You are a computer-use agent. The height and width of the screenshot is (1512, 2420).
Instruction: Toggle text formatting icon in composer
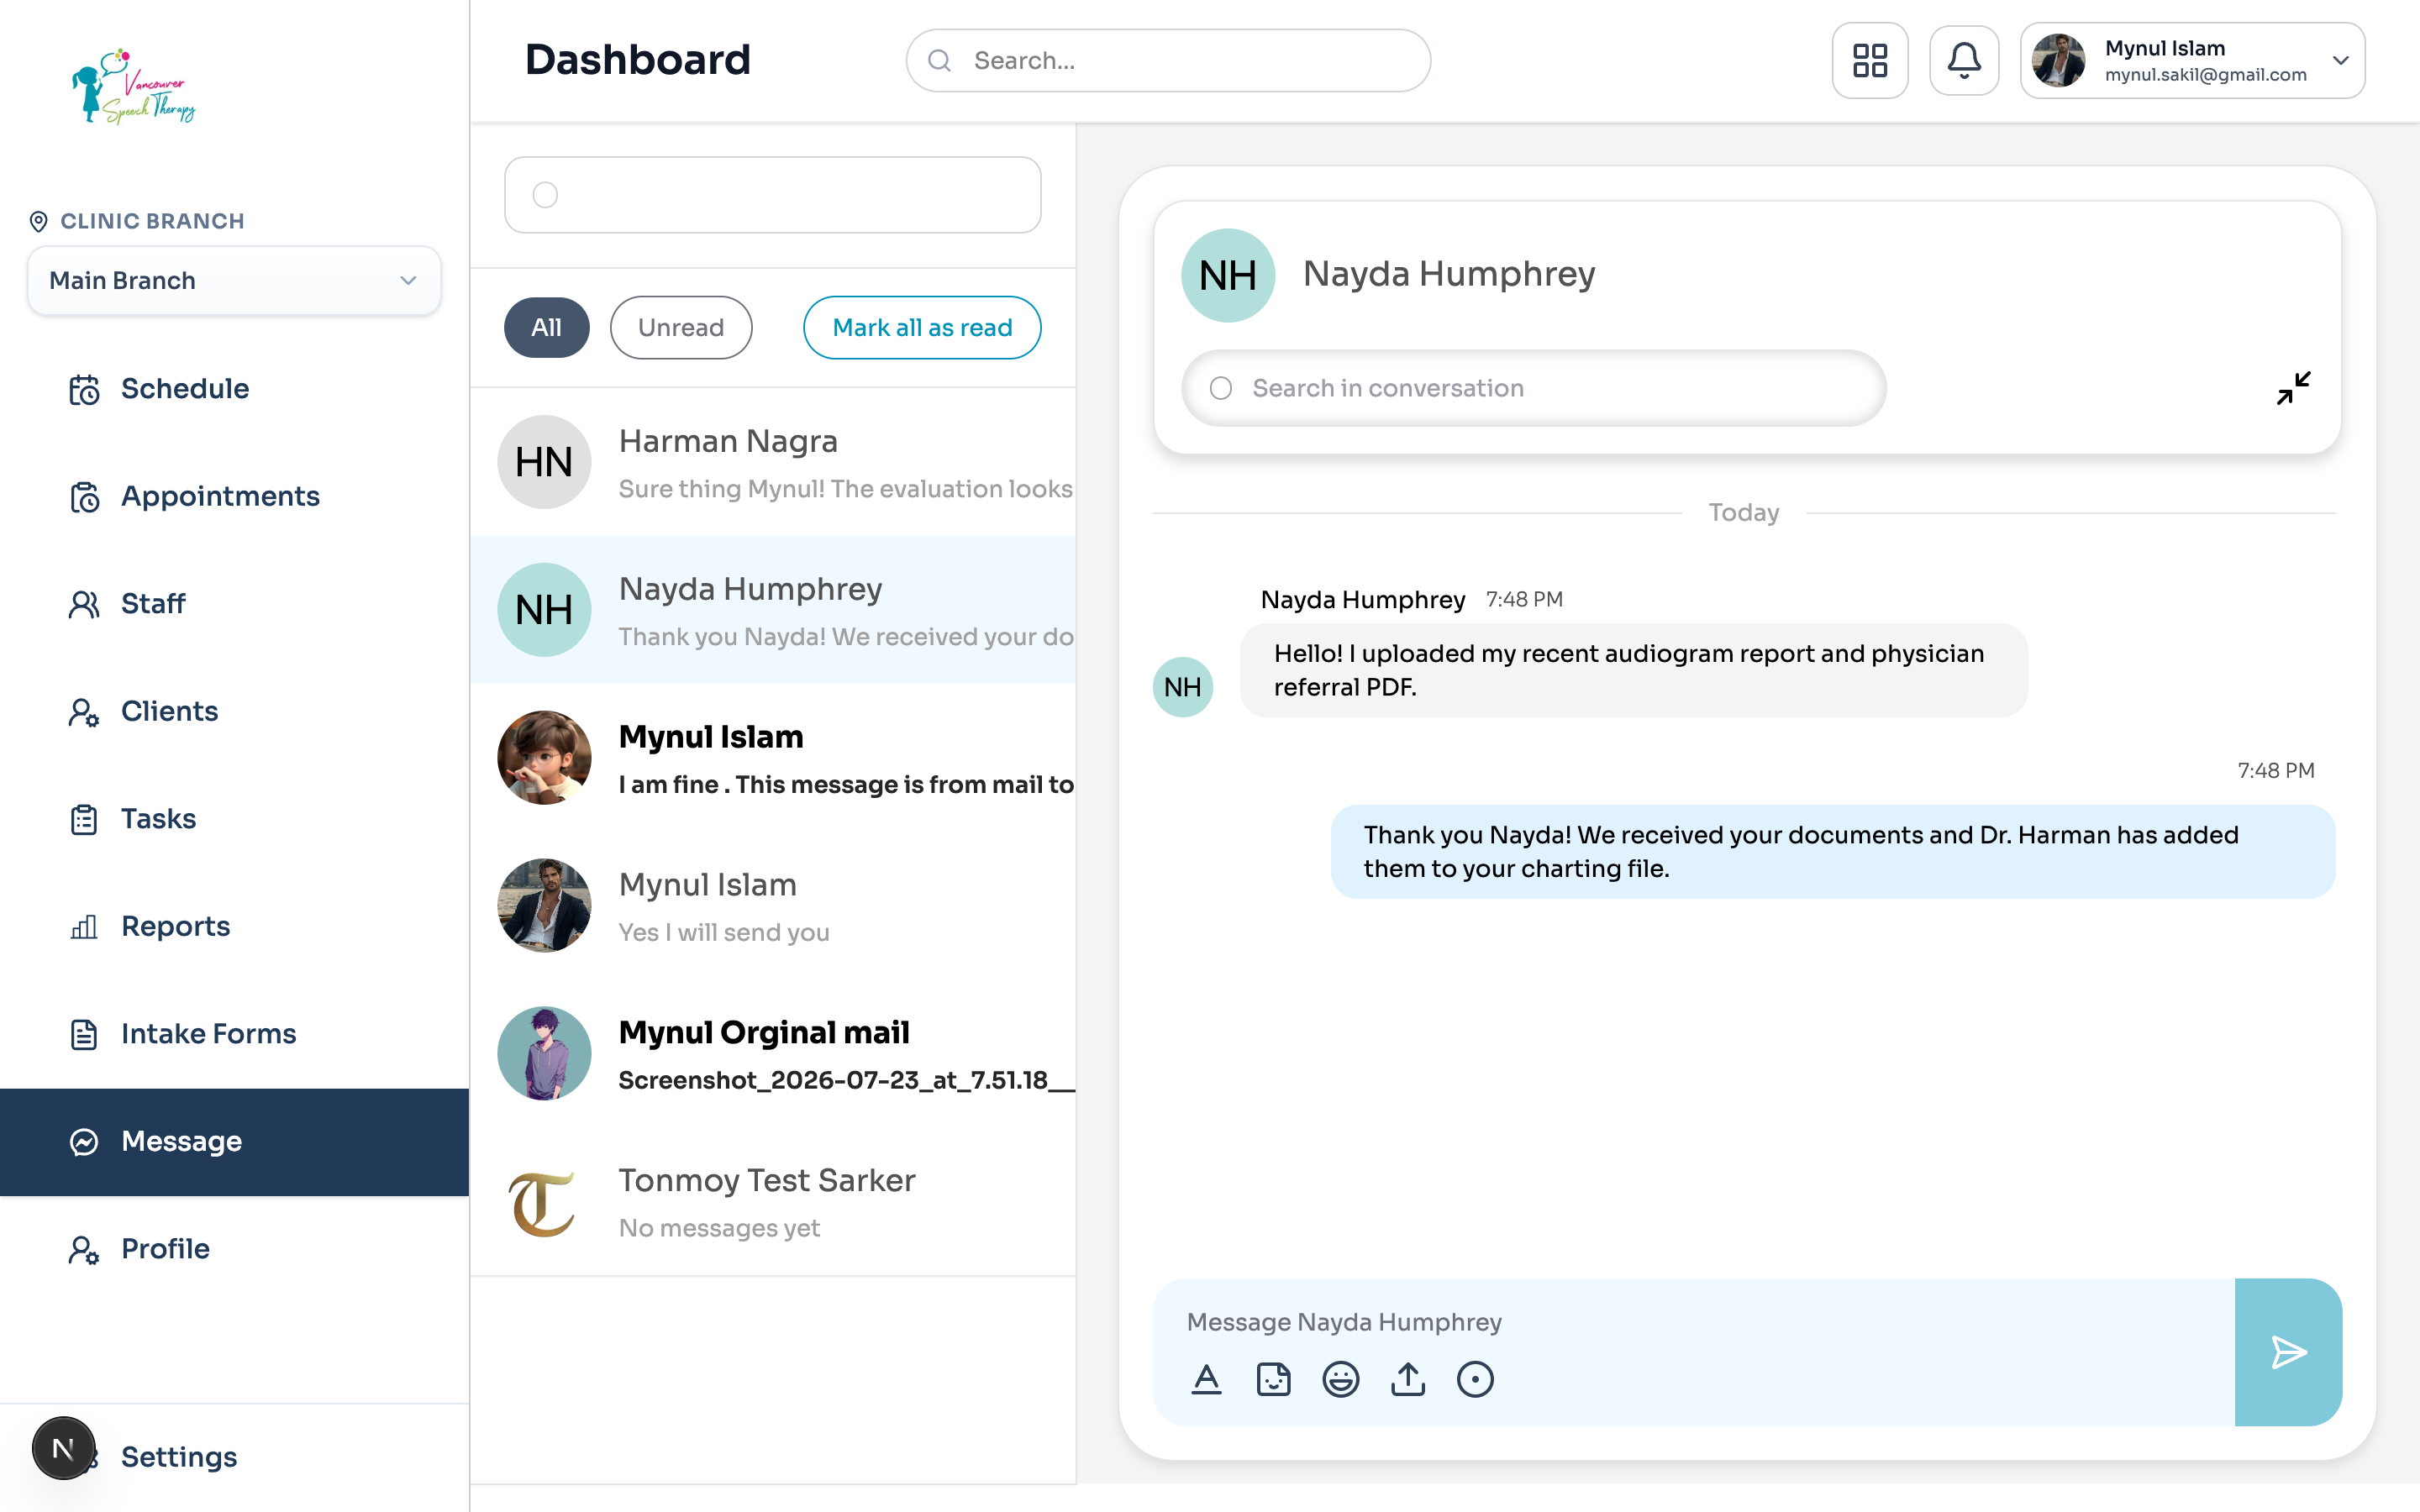point(1206,1379)
